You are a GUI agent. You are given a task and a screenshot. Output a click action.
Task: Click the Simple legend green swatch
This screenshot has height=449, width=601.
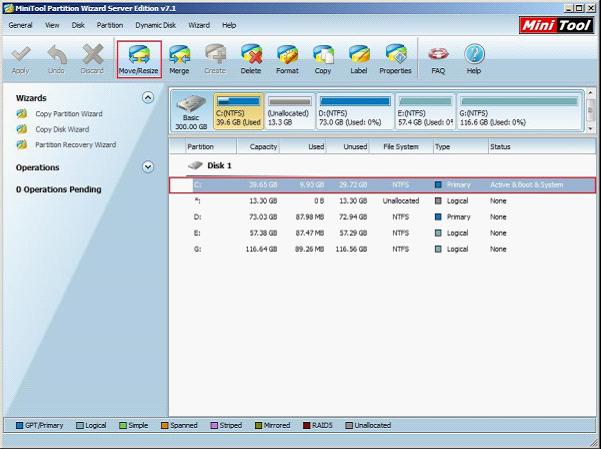123,425
